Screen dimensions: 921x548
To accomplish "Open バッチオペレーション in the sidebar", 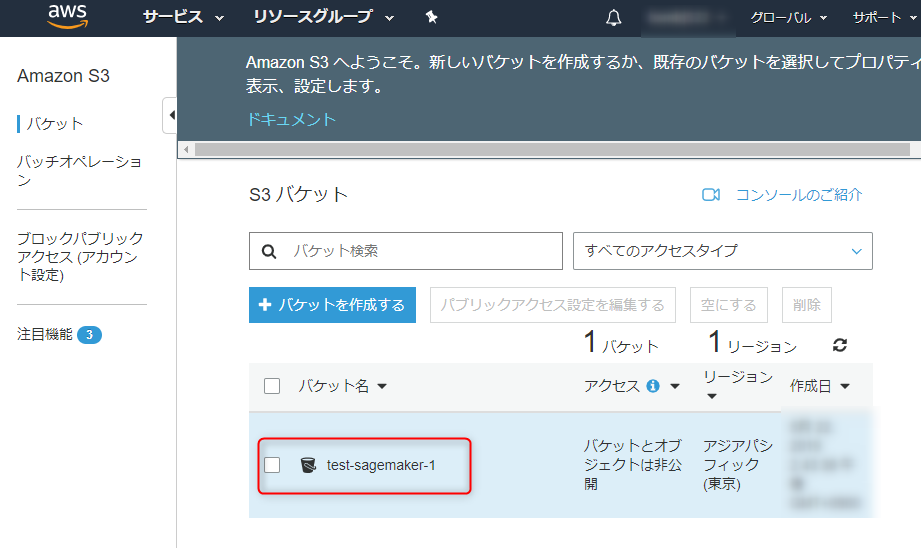I will 79,170.
